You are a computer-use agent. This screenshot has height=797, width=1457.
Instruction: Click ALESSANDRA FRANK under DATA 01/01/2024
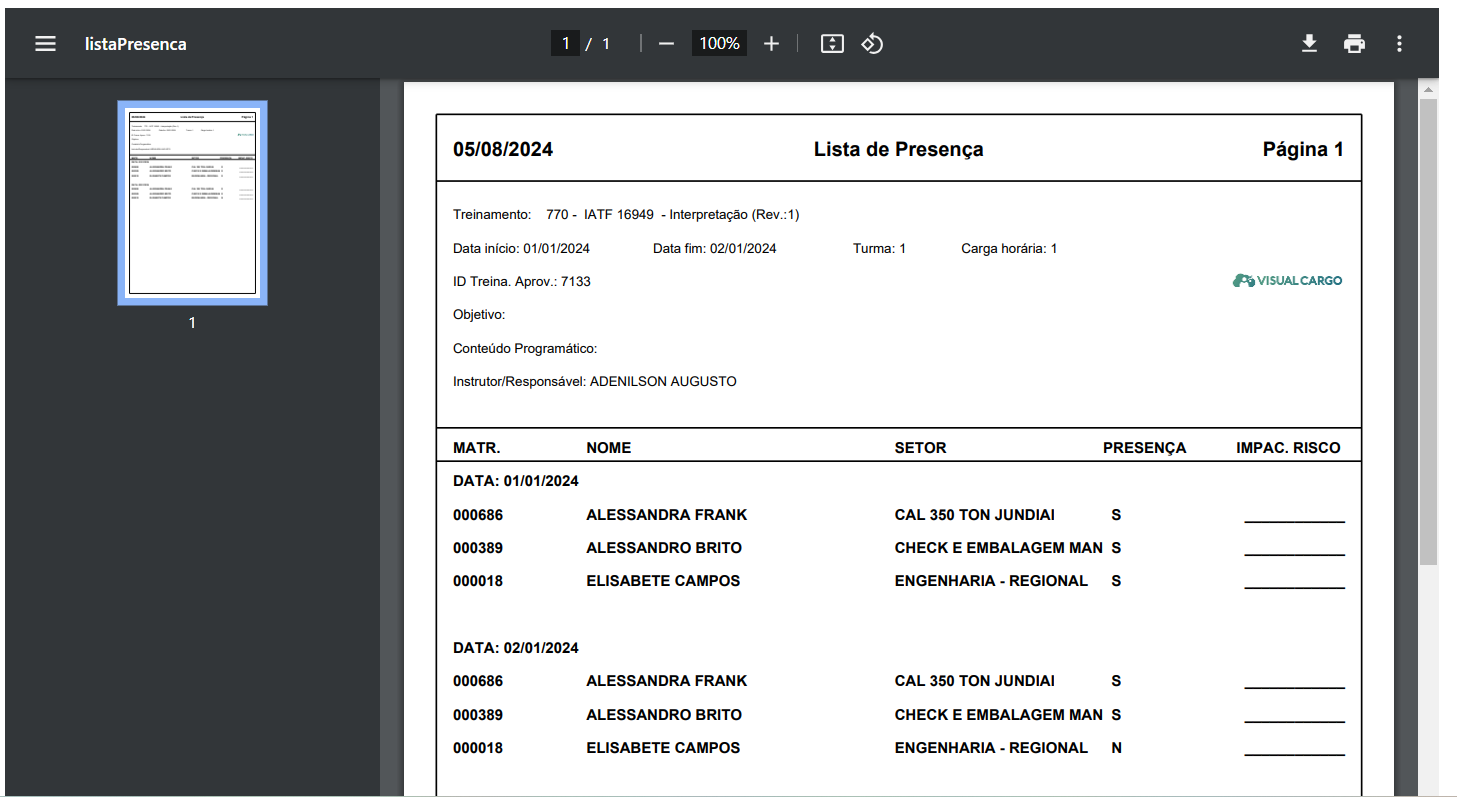pos(667,515)
